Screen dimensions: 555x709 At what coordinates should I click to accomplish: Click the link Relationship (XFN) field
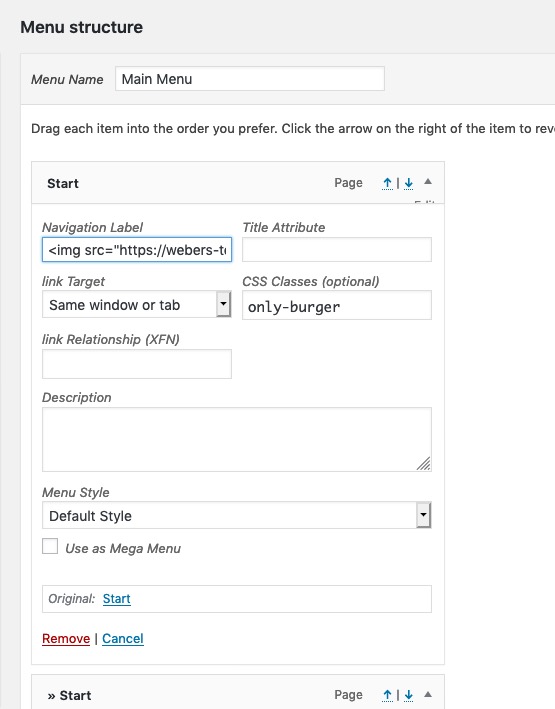(x=137, y=364)
